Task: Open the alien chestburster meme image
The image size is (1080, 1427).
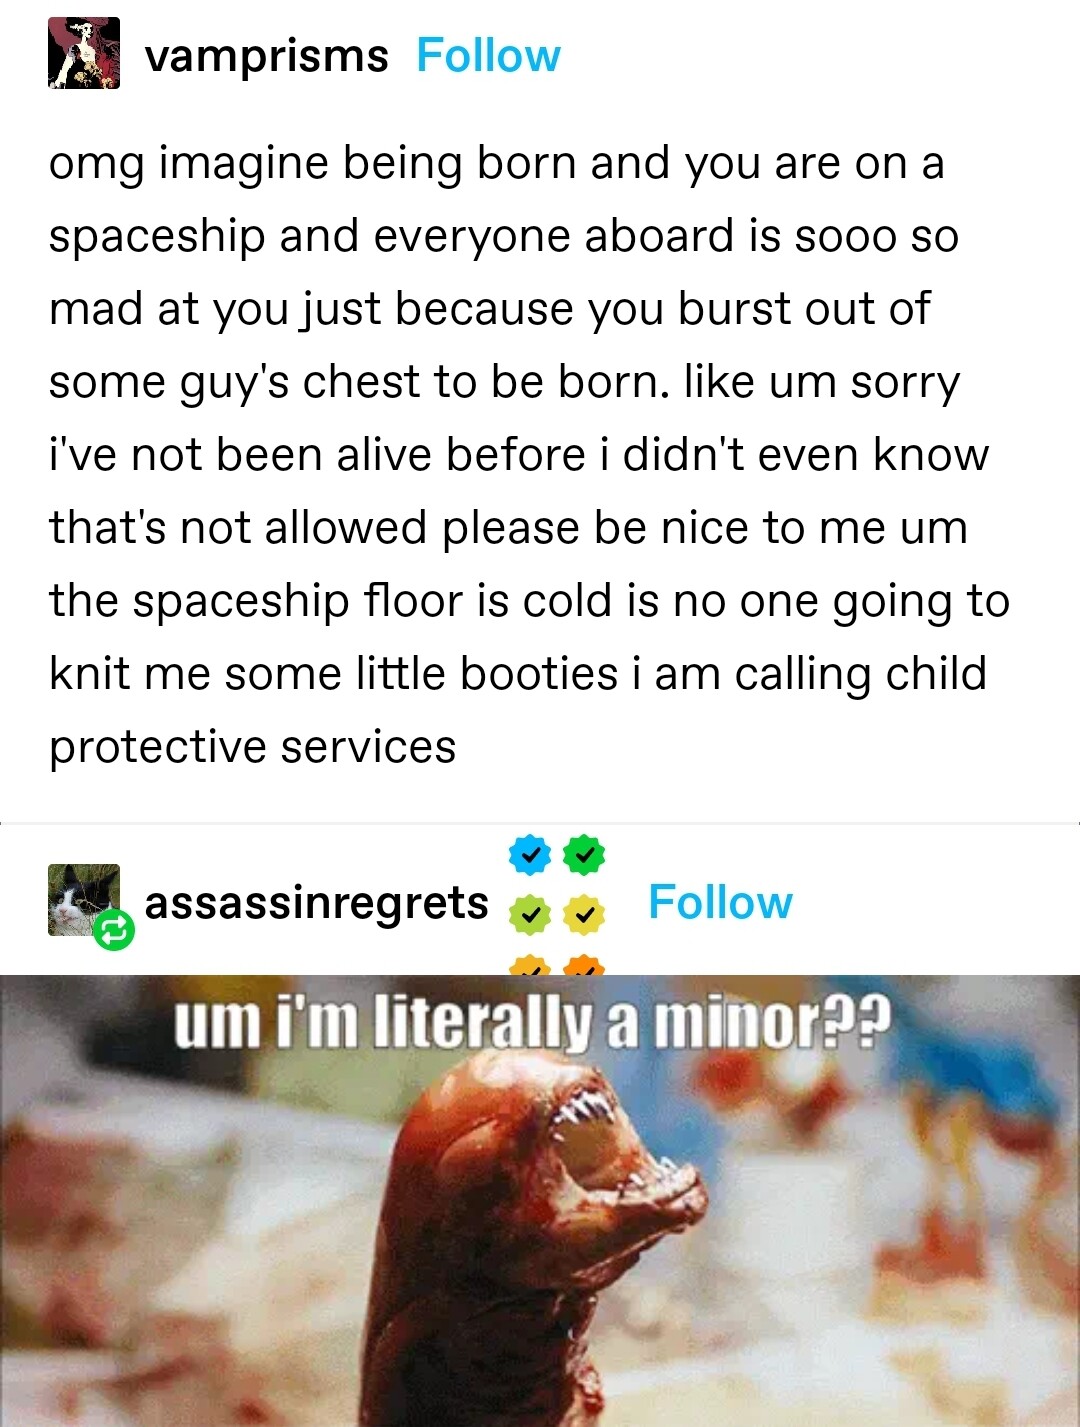Action: point(540,1200)
